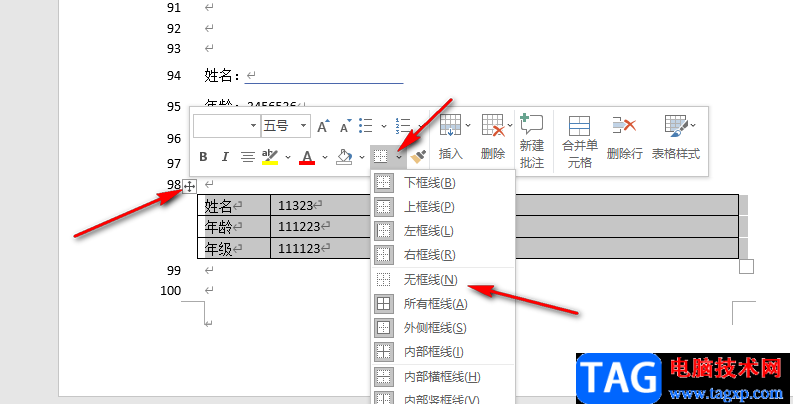Click the 下框线 bottom border icon
The width and height of the screenshot is (793, 404).
(384, 183)
